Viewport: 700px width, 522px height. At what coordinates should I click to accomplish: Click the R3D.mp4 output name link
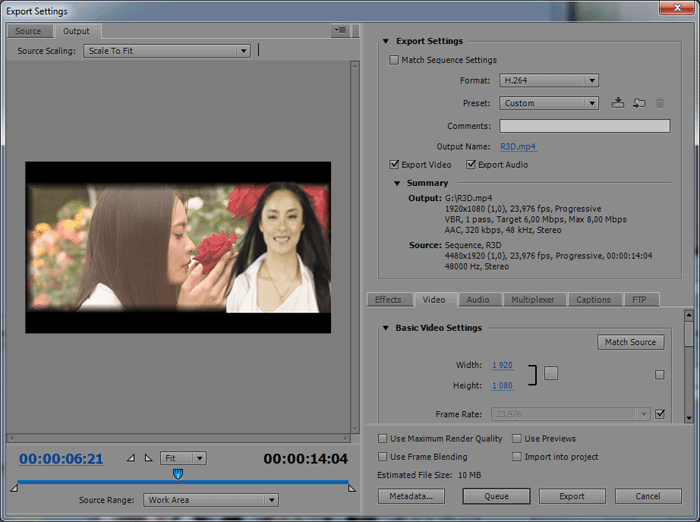pyautogui.click(x=518, y=146)
